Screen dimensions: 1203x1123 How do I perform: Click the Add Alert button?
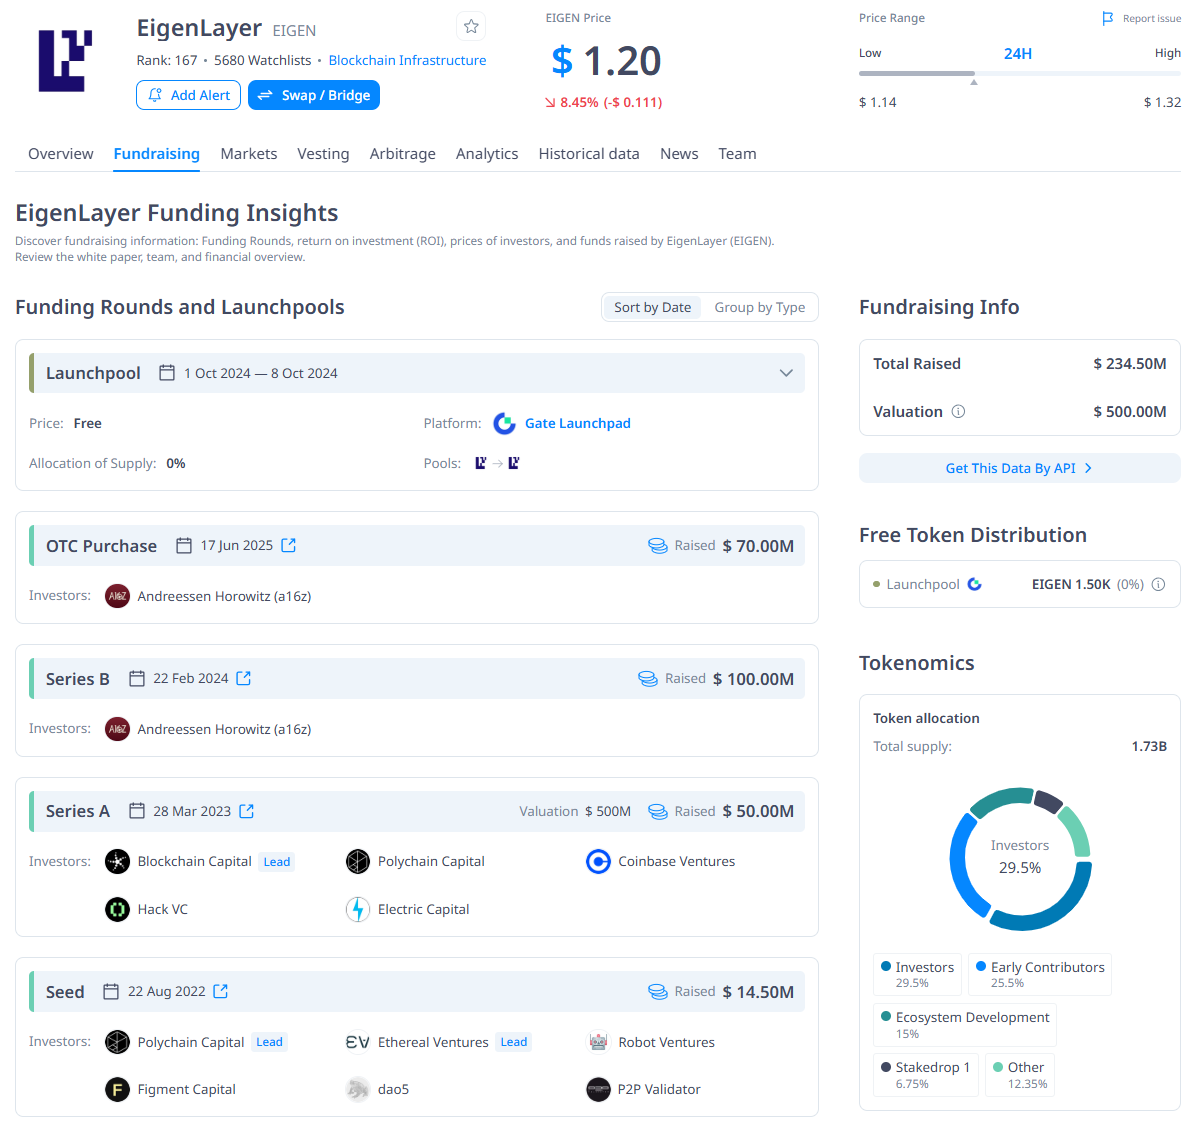coord(188,95)
